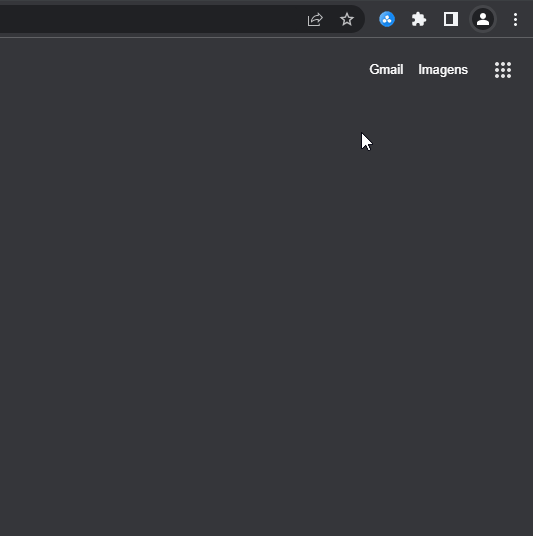Click the share this page icon

tap(315, 19)
